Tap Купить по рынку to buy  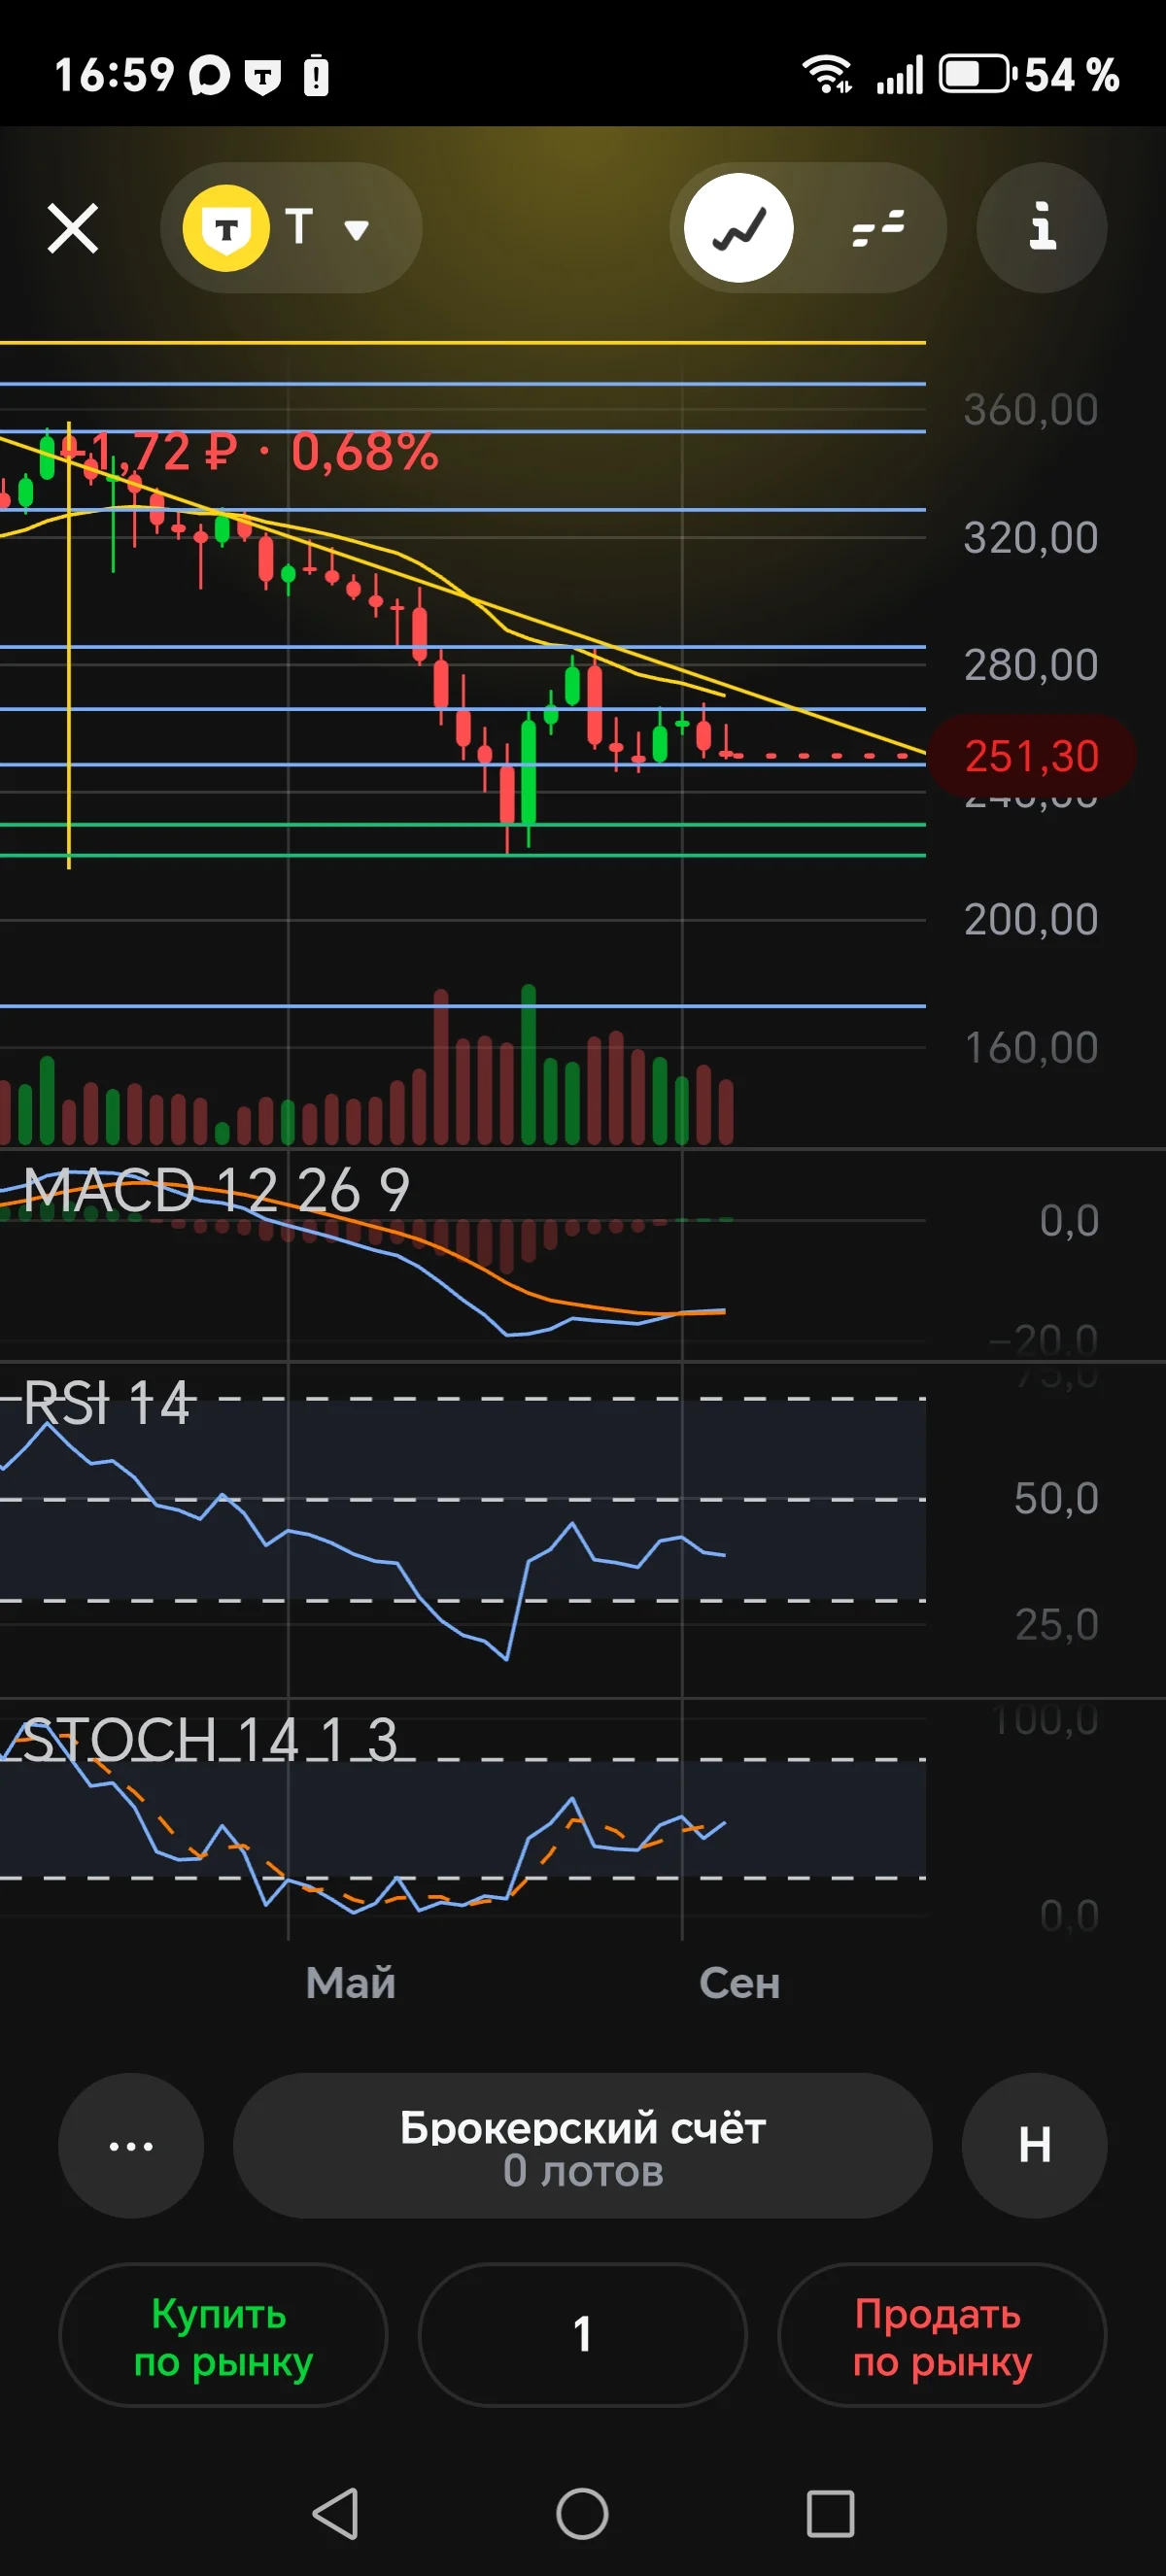point(223,2336)
